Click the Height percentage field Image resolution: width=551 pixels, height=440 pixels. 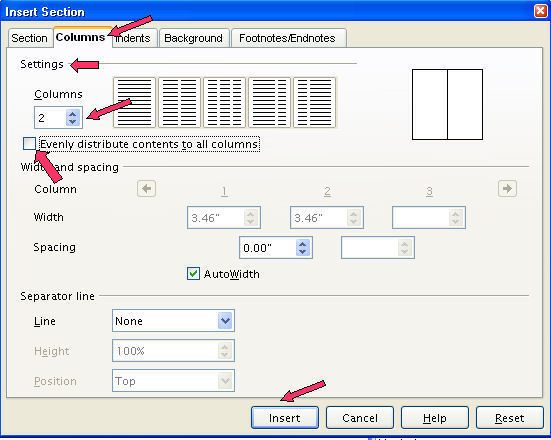coord(173,351)
